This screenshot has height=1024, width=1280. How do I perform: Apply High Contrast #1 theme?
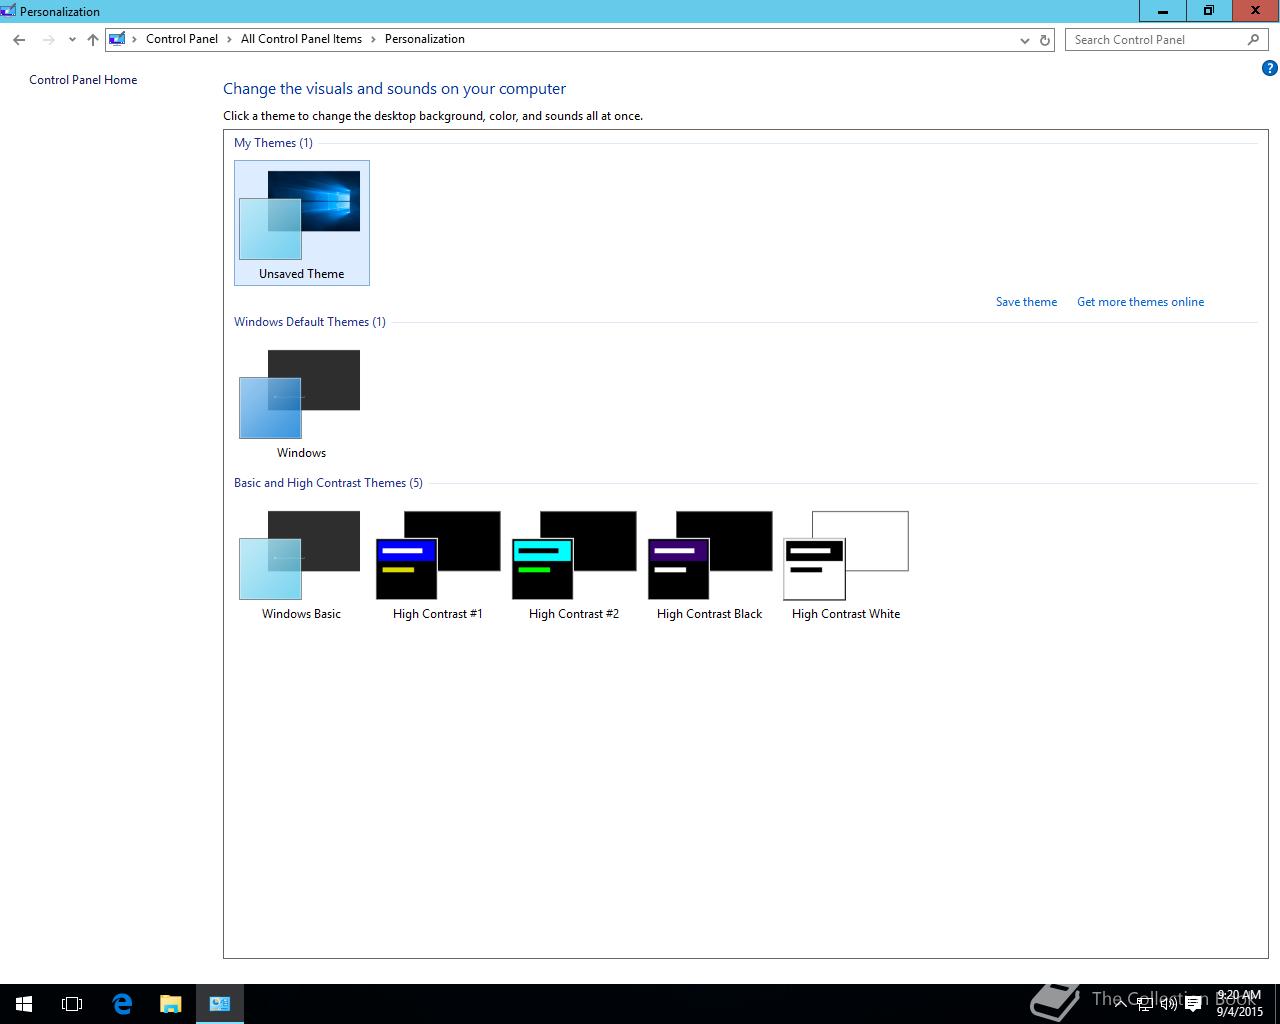click(438, 565)
